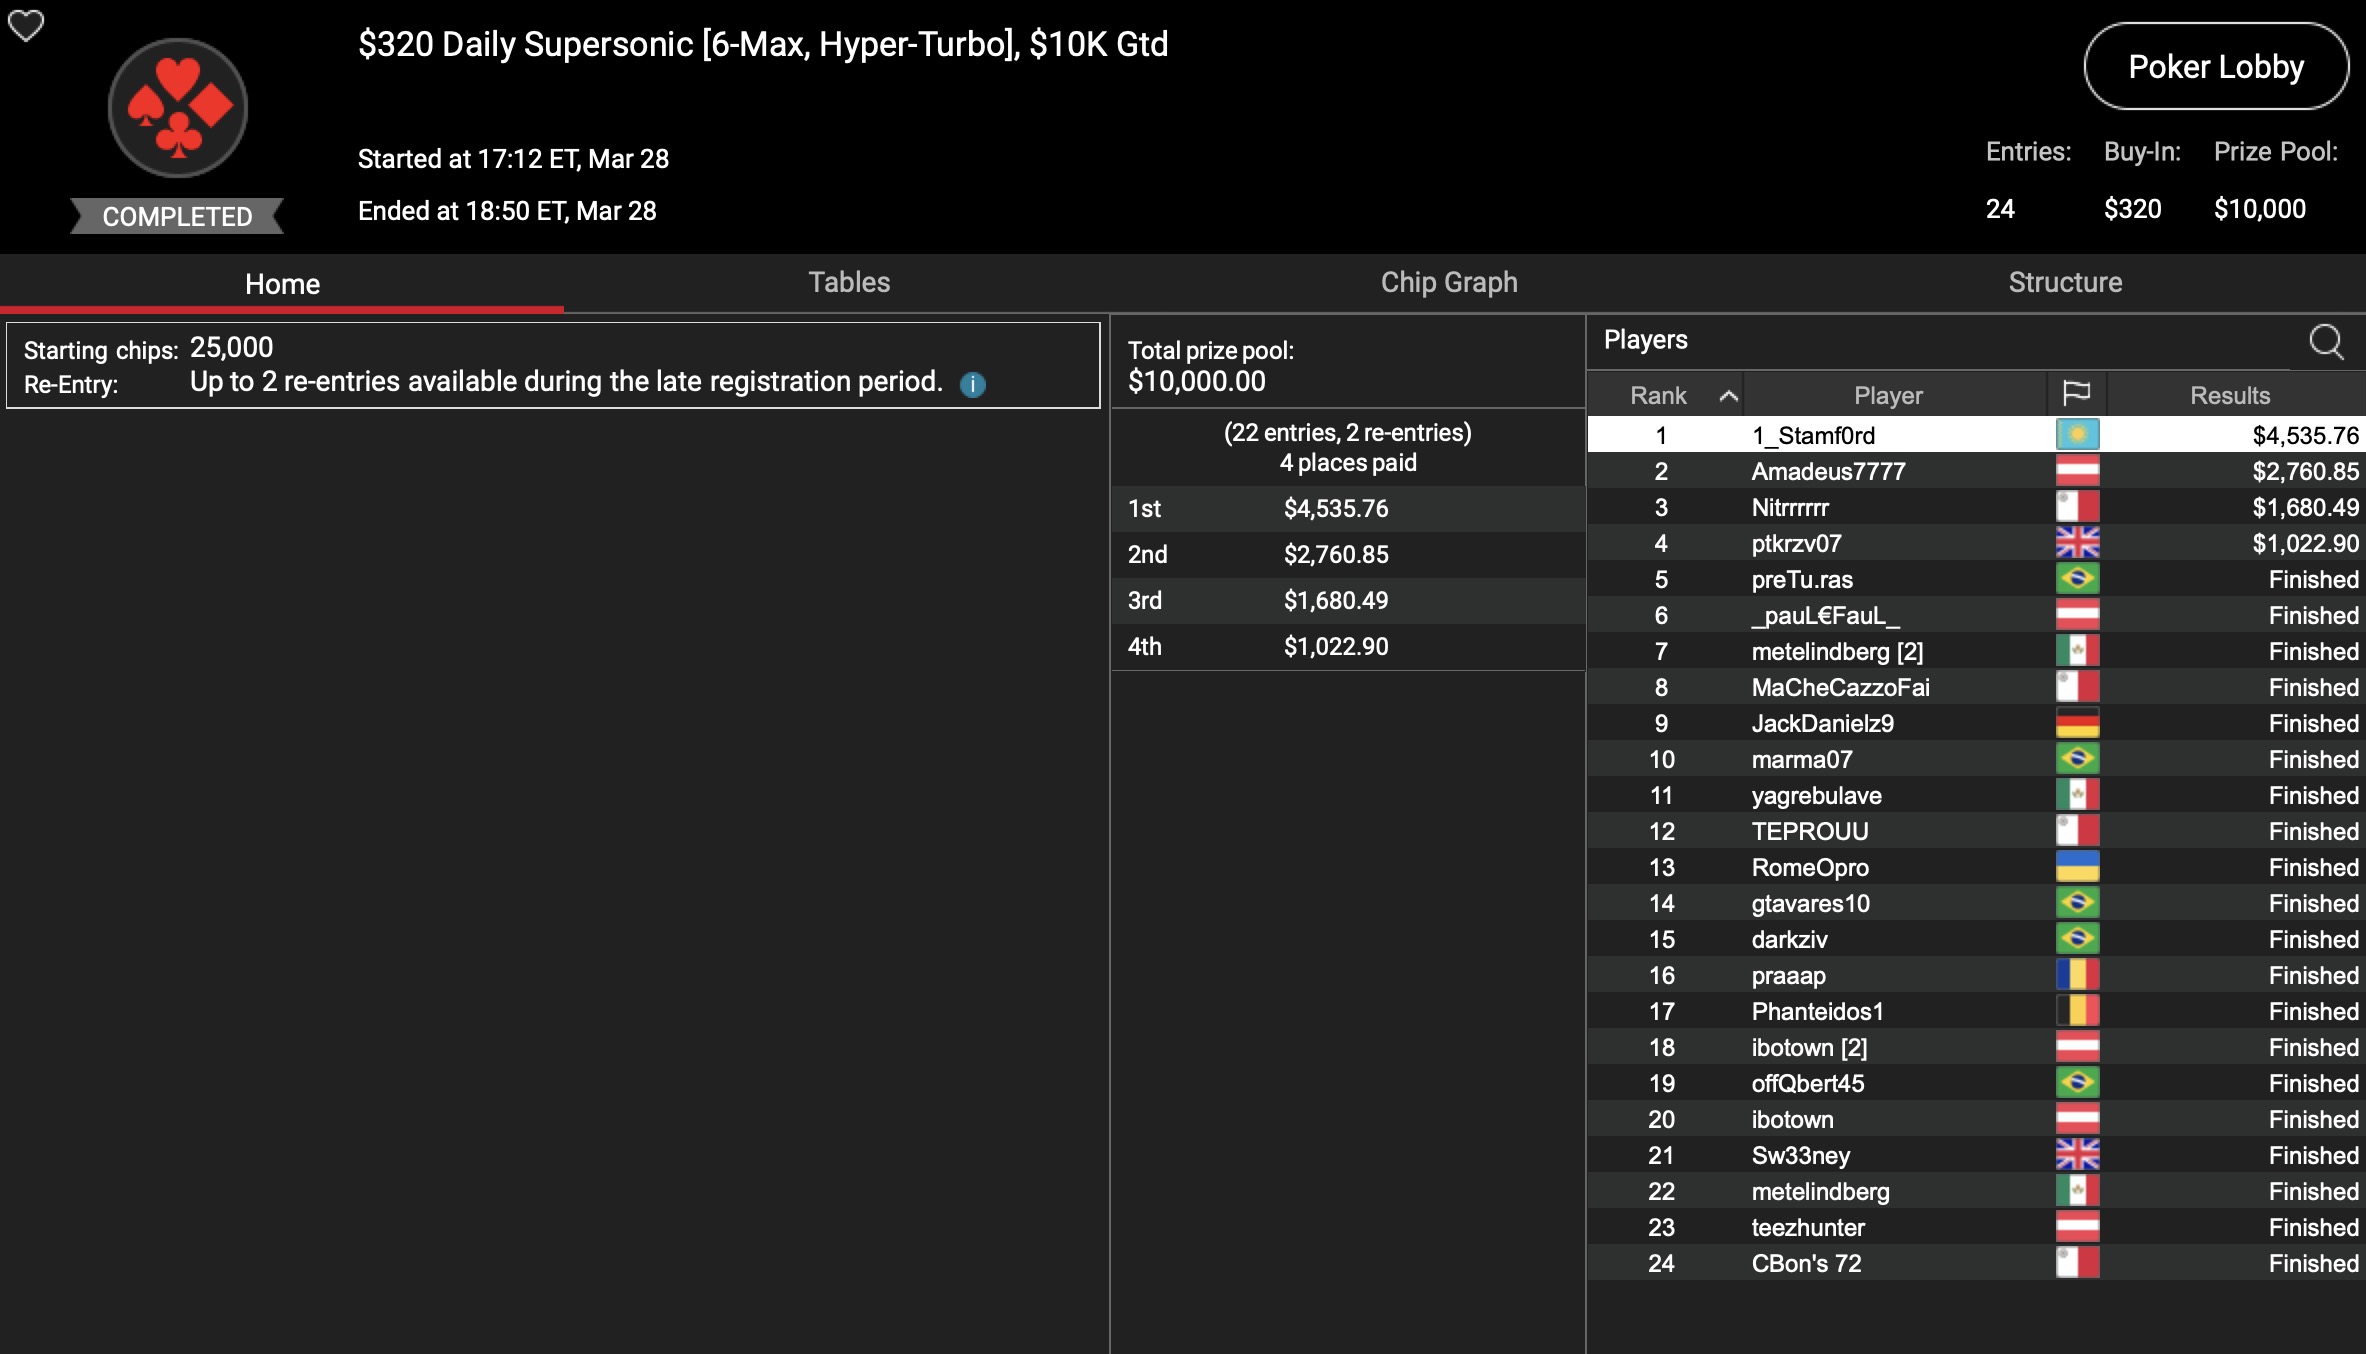Select player offQbert45

click(1976, 1083)
